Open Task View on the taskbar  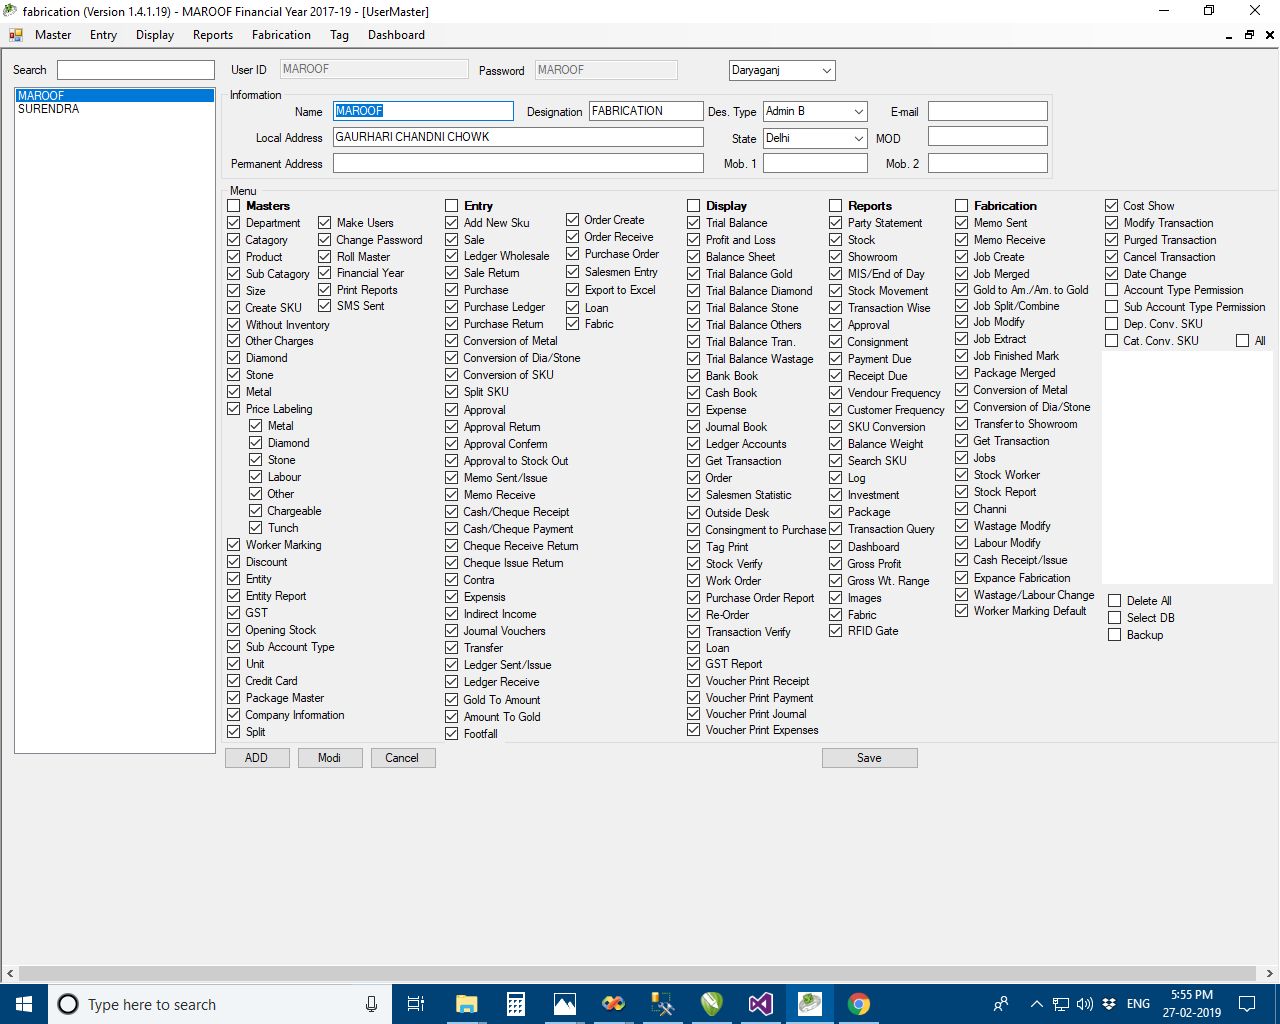coord(417,1004)
